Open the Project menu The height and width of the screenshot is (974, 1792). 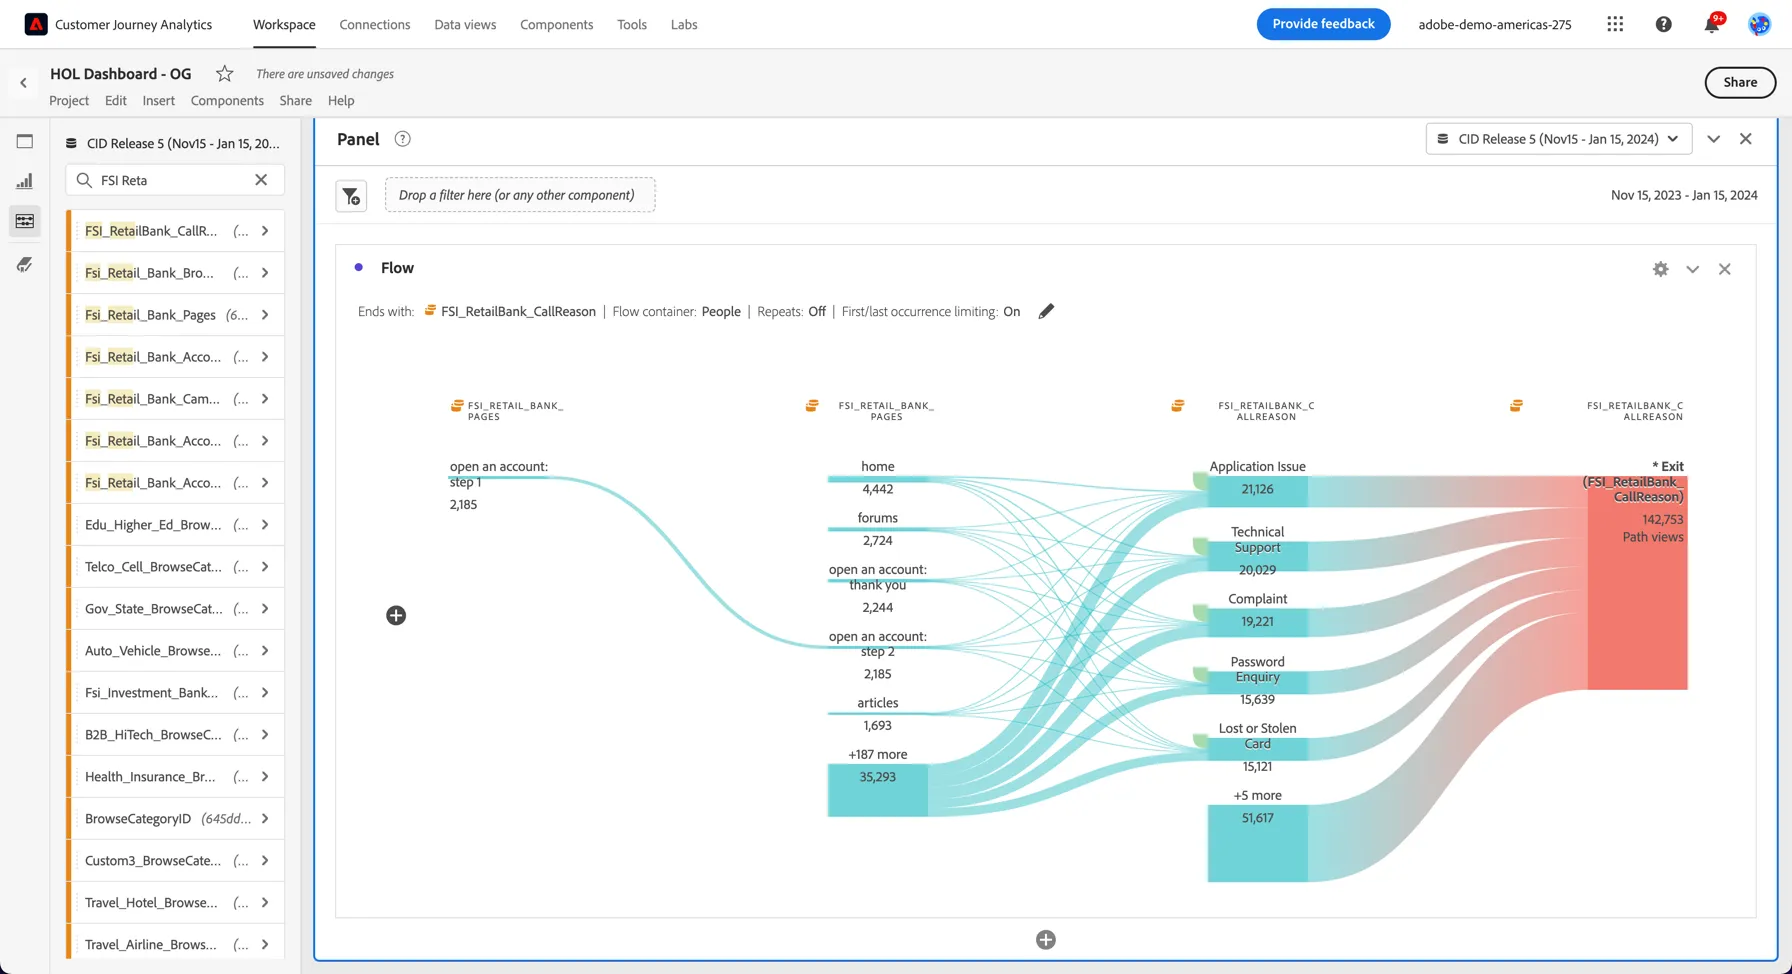[69, 100]
